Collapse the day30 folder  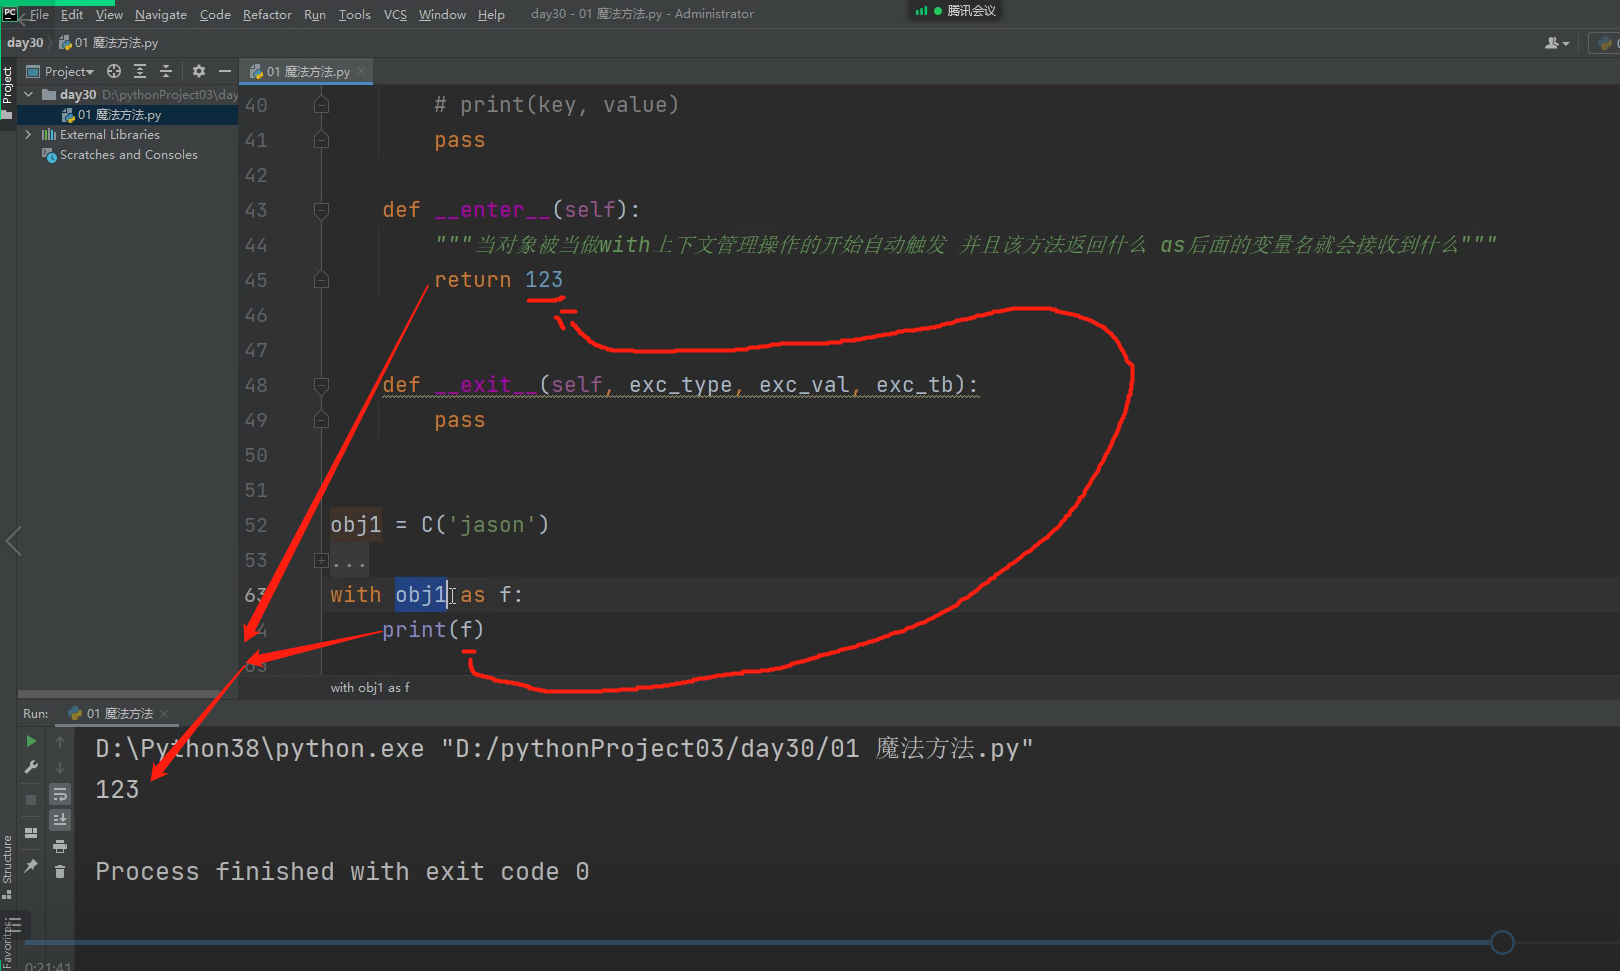tap(29, 94)
